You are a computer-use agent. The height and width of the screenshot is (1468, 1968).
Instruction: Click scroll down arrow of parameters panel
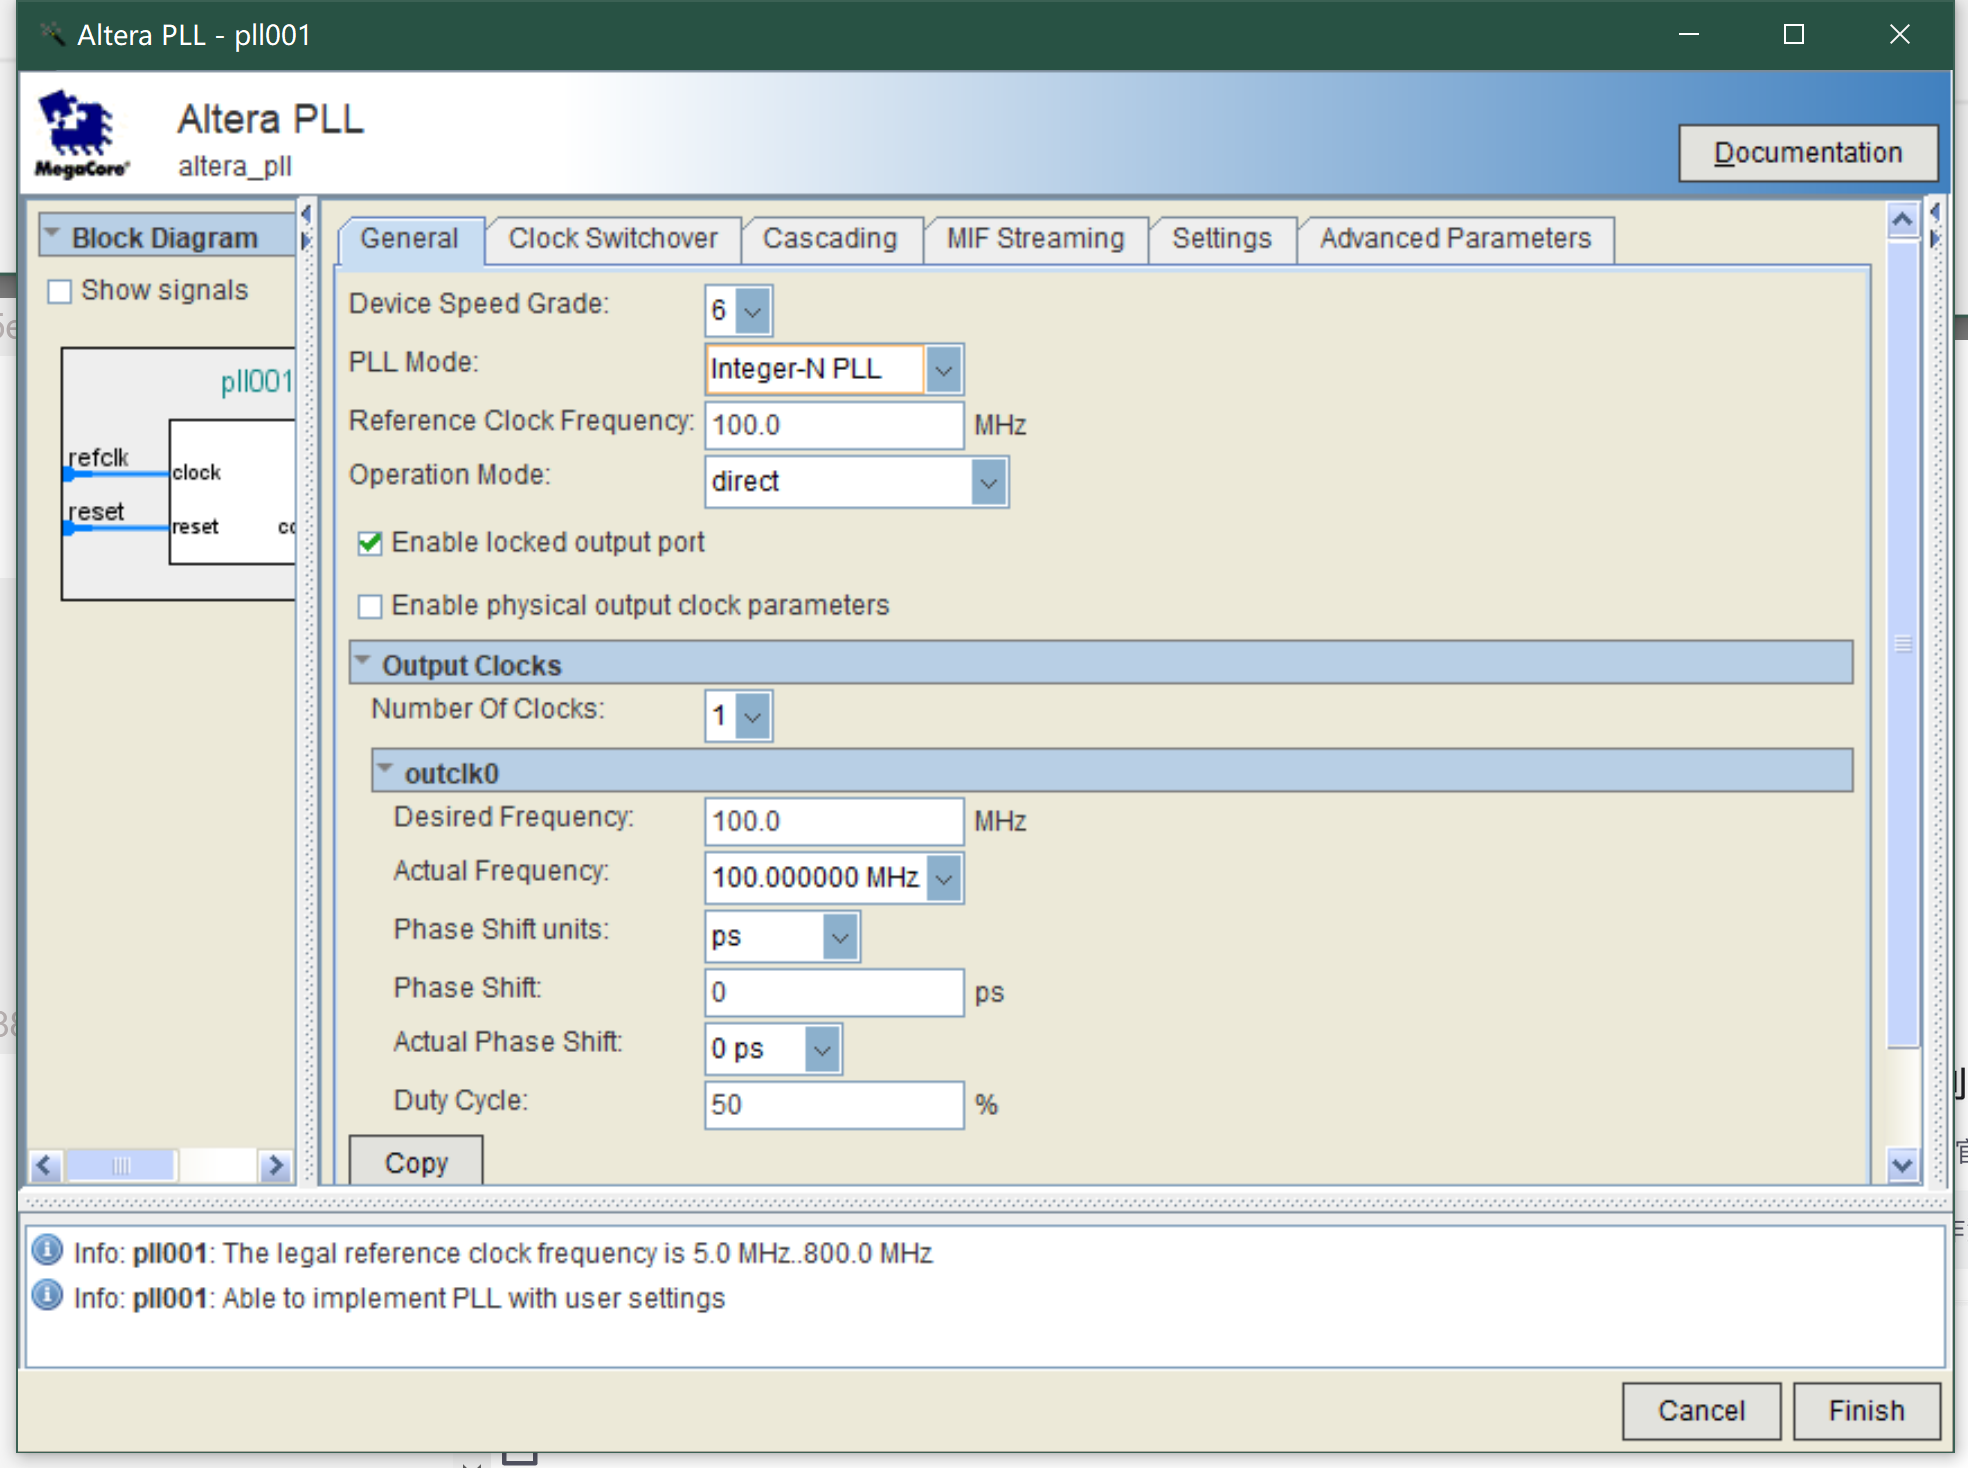1902,1165
